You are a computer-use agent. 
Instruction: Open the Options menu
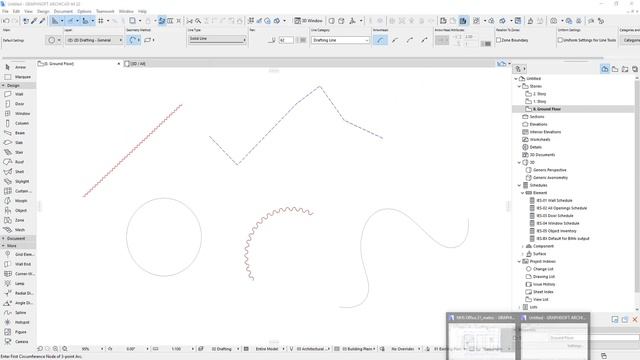pos(84,11)
